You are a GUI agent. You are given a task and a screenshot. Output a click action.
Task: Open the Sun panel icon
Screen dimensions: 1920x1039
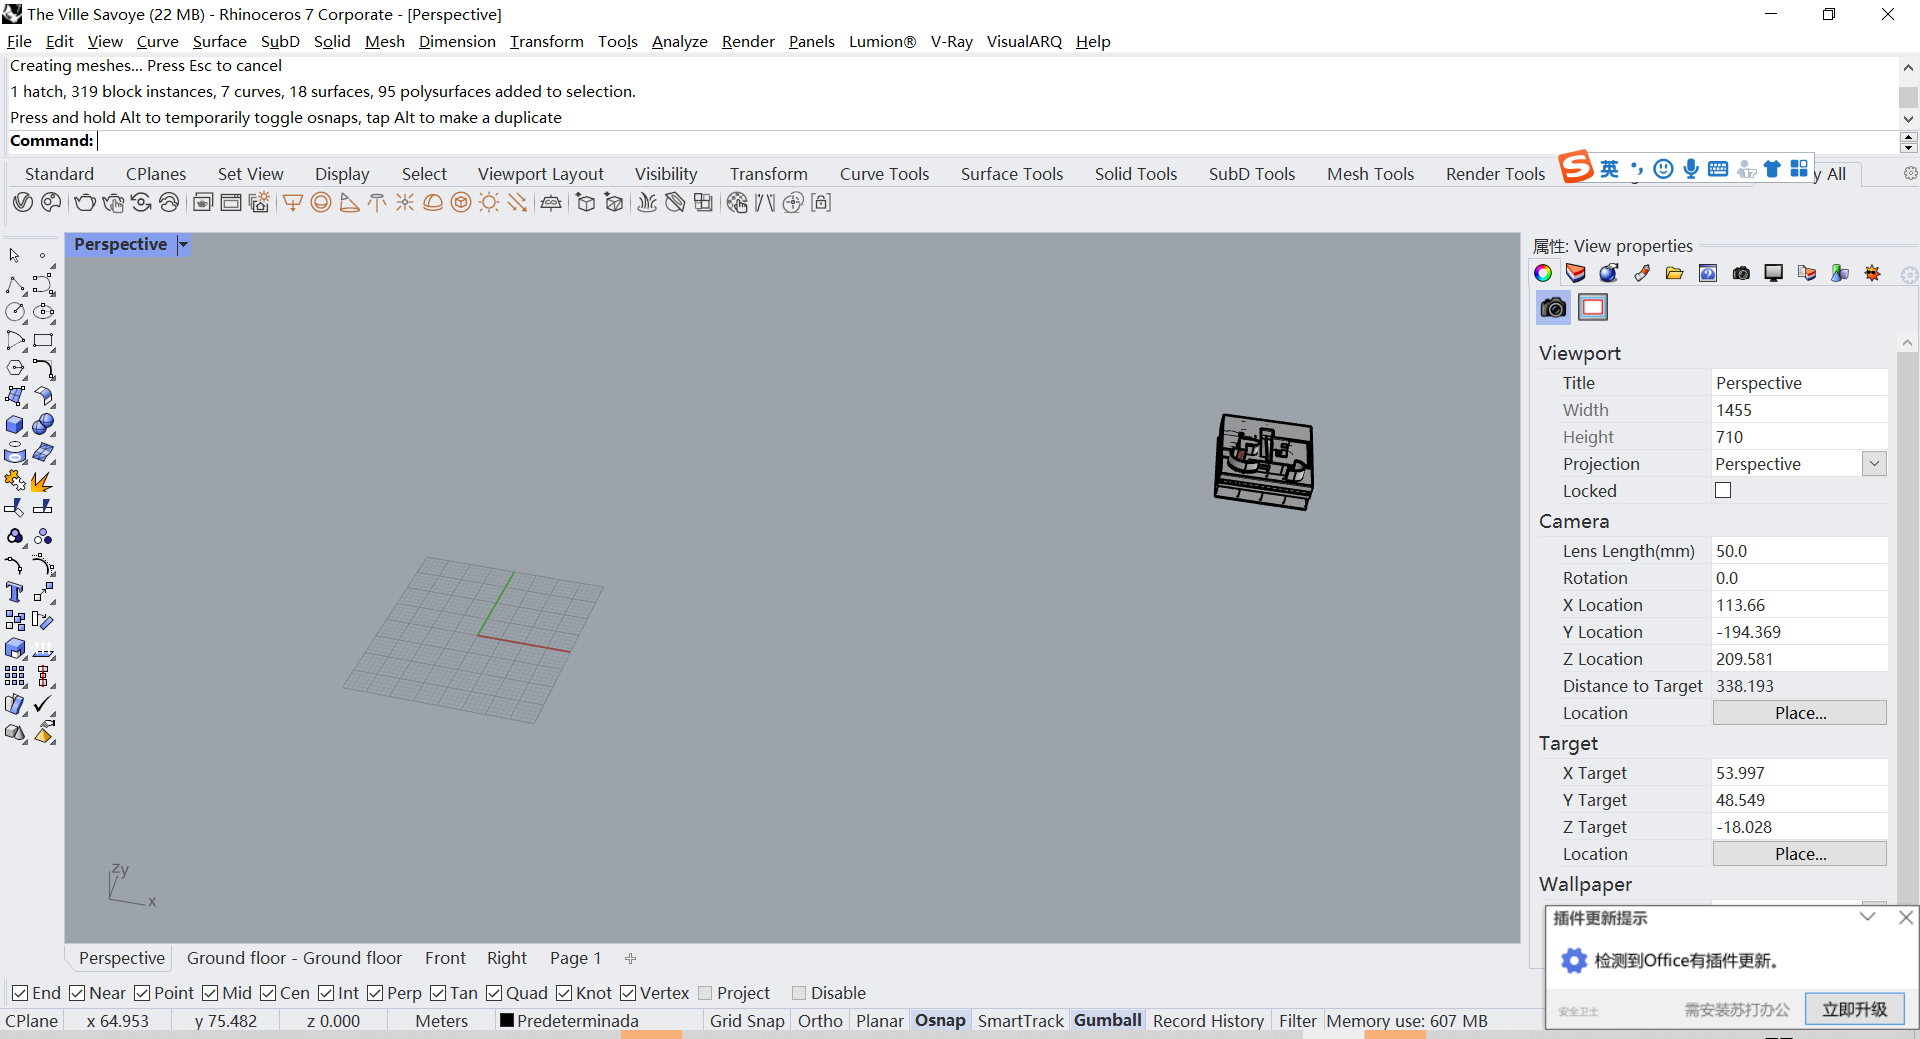[1873, 273]
